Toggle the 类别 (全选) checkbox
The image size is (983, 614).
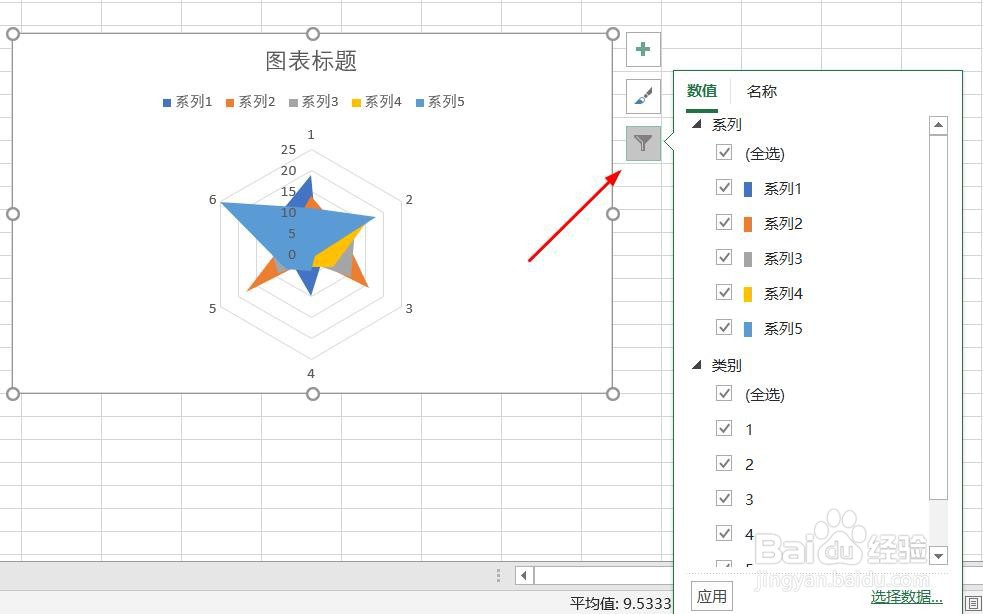tap(724, 393)
